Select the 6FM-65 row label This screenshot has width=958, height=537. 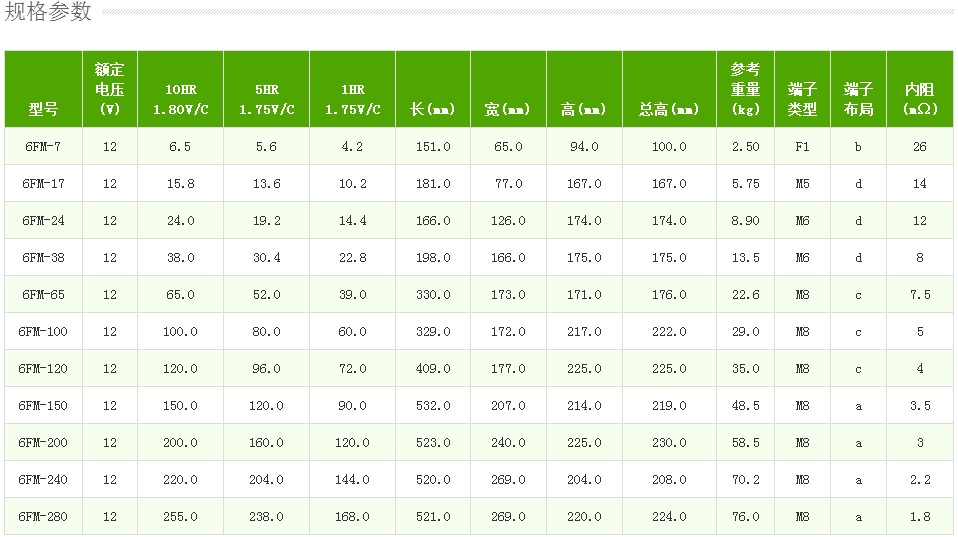(x=43, y=294)
